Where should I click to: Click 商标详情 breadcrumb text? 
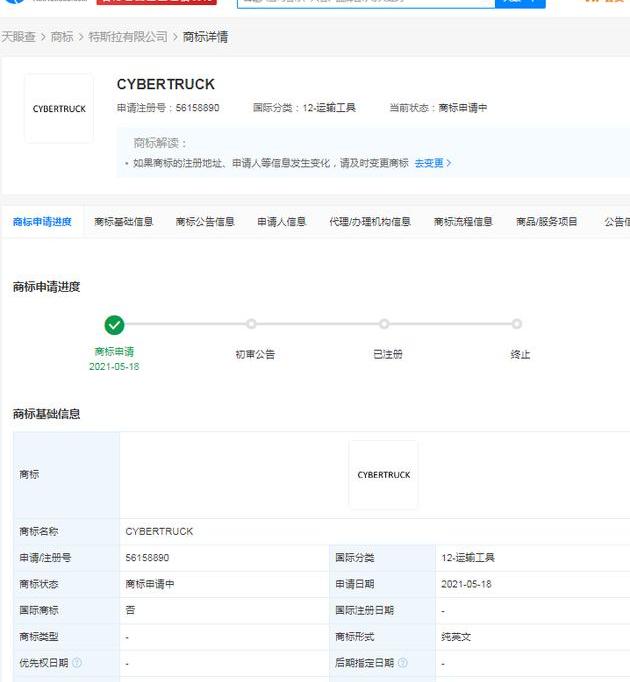click(x=205, y=37)
